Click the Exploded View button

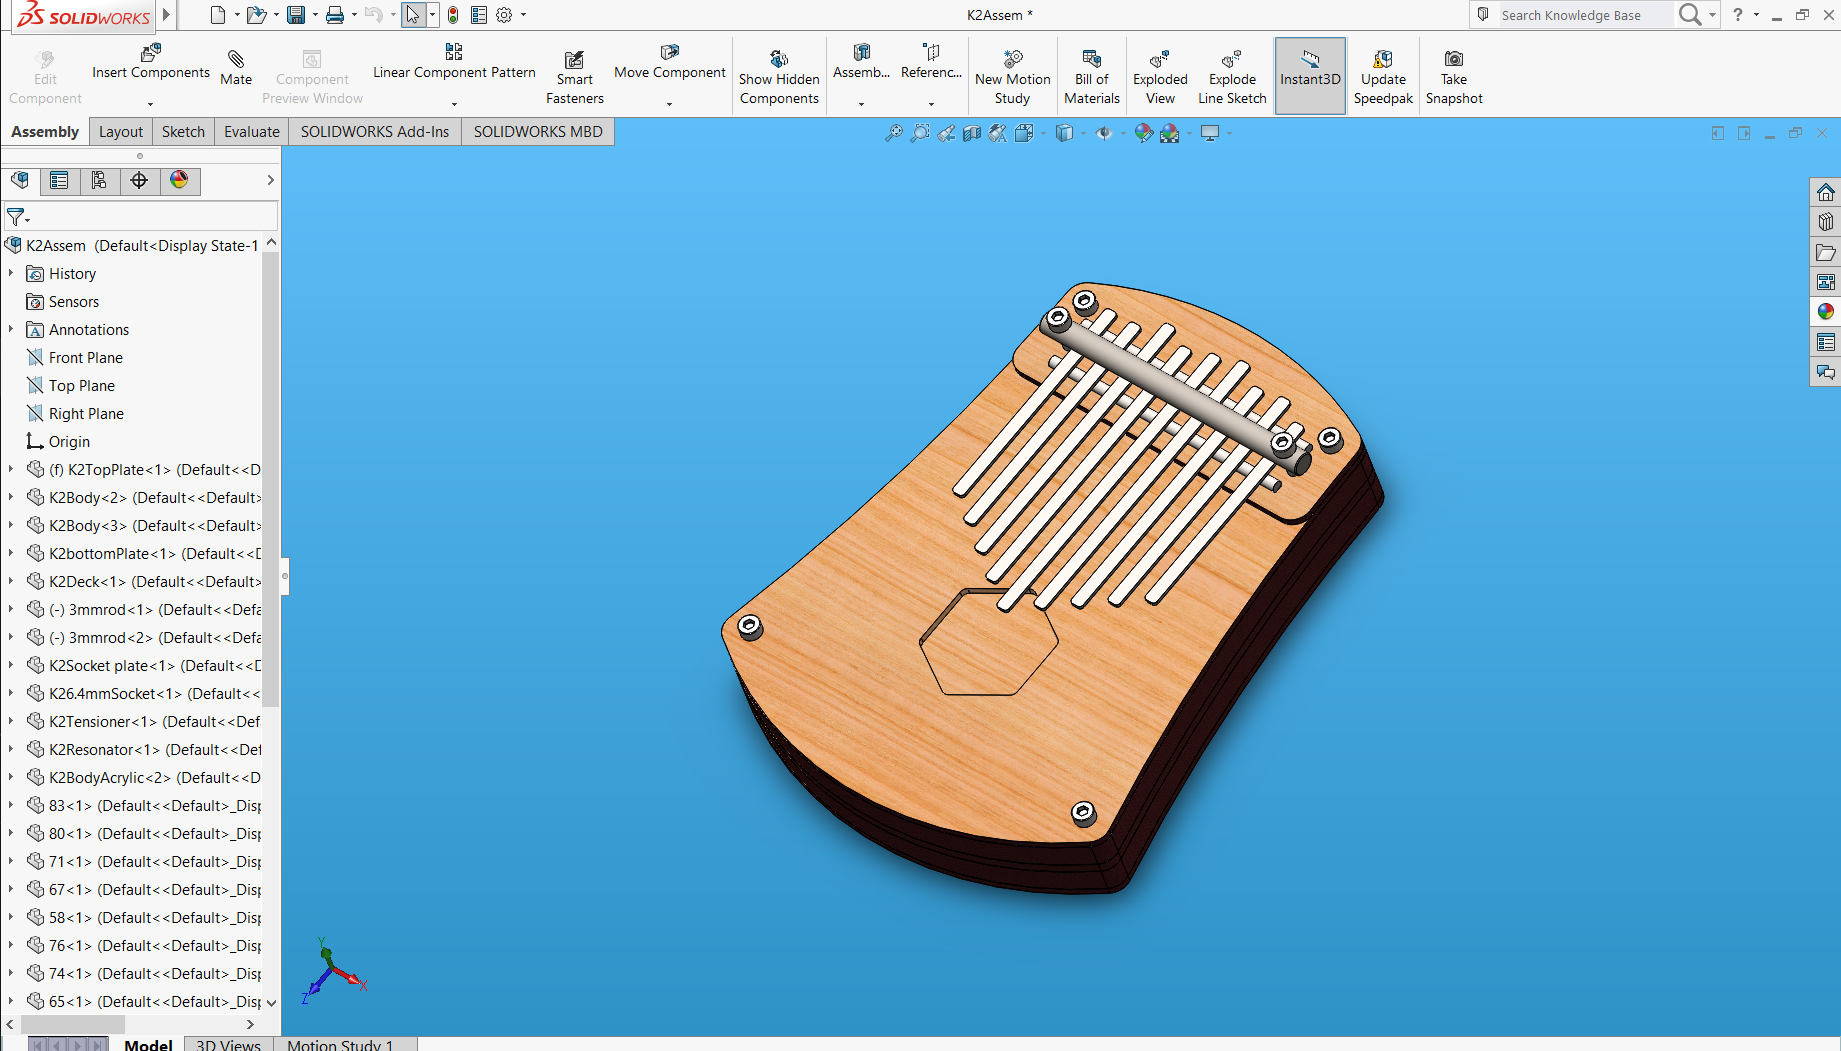[x=1159, y=75]
